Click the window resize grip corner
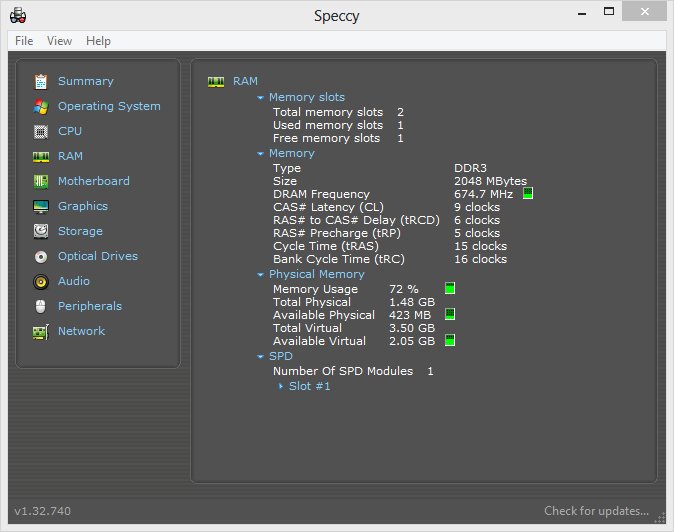 [x=659, y=519]
